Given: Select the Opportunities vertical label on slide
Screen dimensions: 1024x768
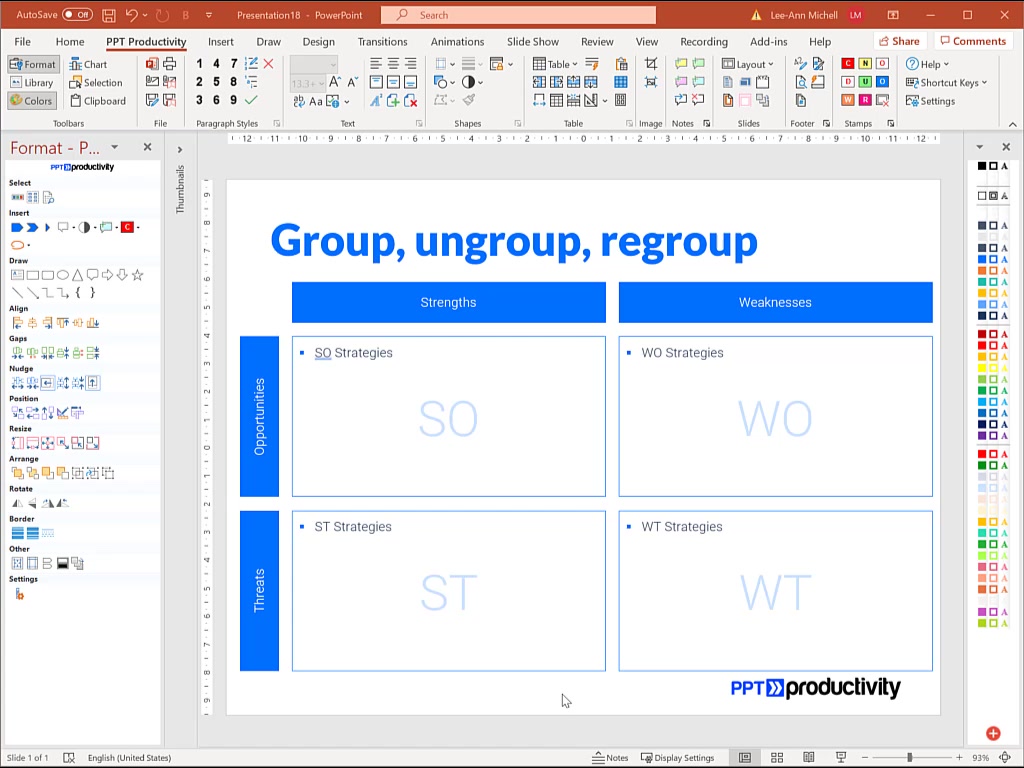Looking at the screenshot, I should point(259,417).
